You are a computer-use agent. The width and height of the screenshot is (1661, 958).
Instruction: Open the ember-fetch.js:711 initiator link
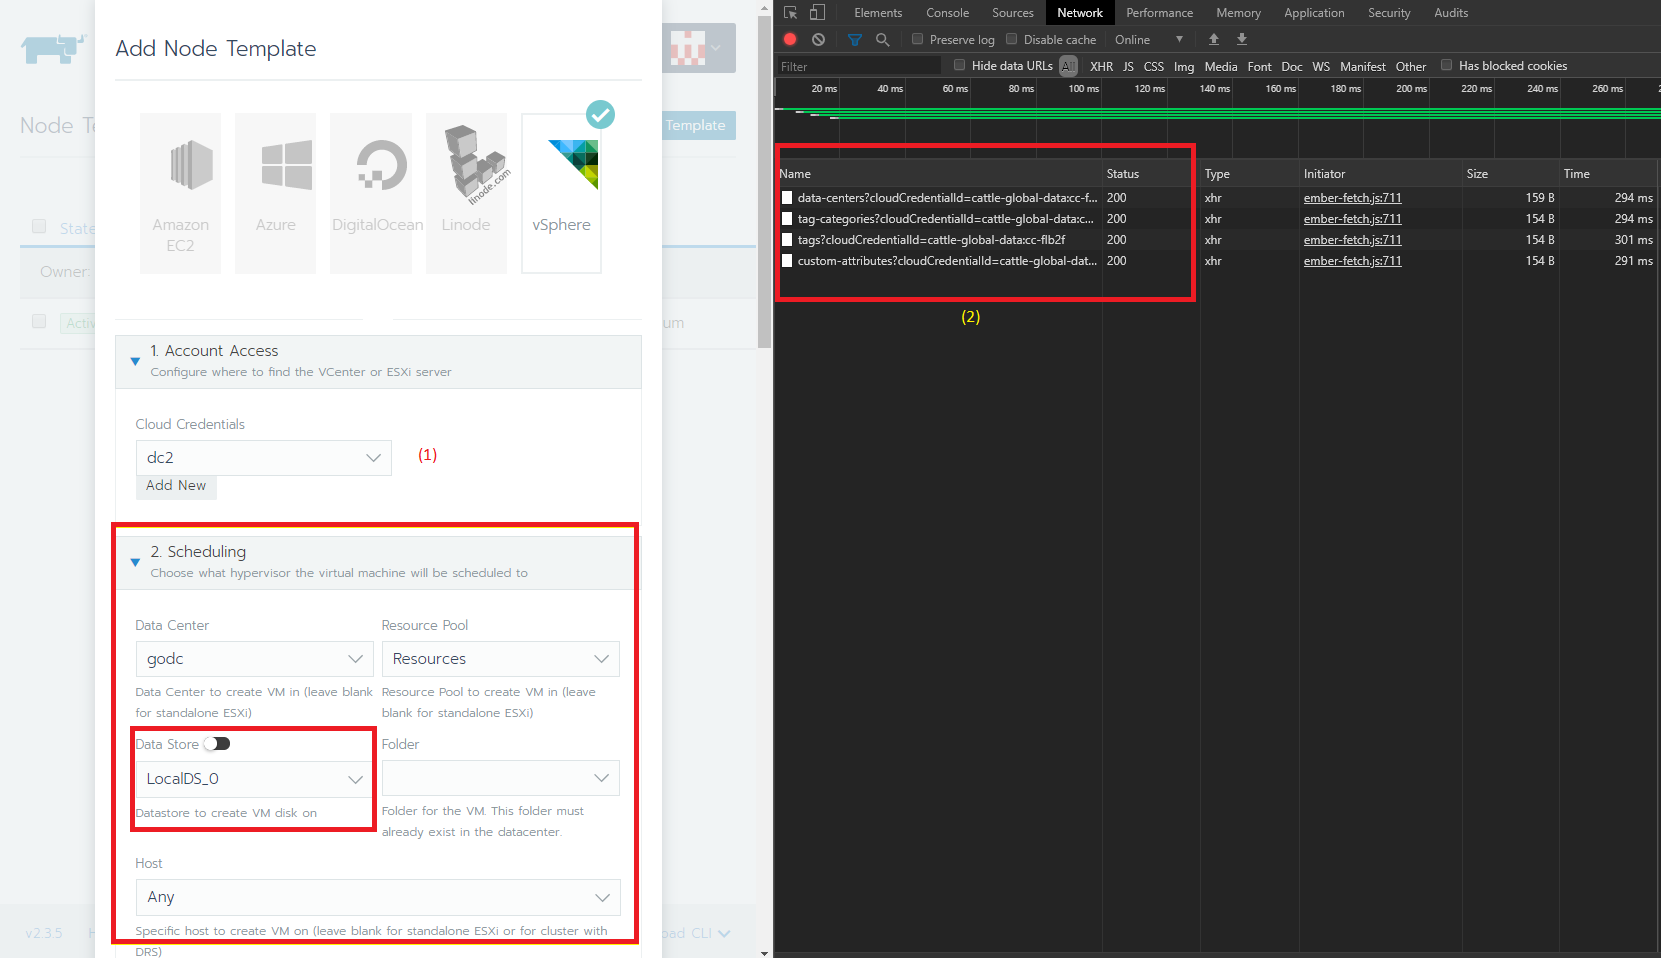(1352, 197)
